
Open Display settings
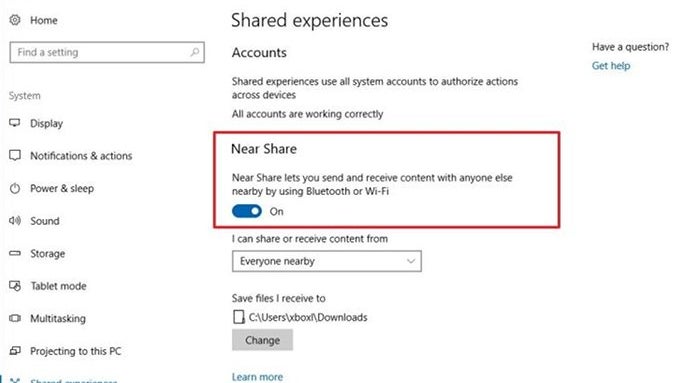[46, 124]
